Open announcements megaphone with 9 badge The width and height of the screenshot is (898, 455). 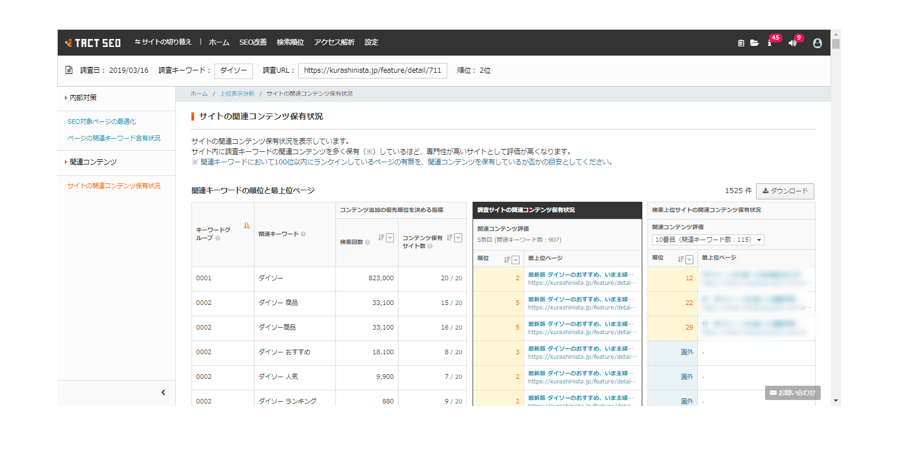pos(792,43)
